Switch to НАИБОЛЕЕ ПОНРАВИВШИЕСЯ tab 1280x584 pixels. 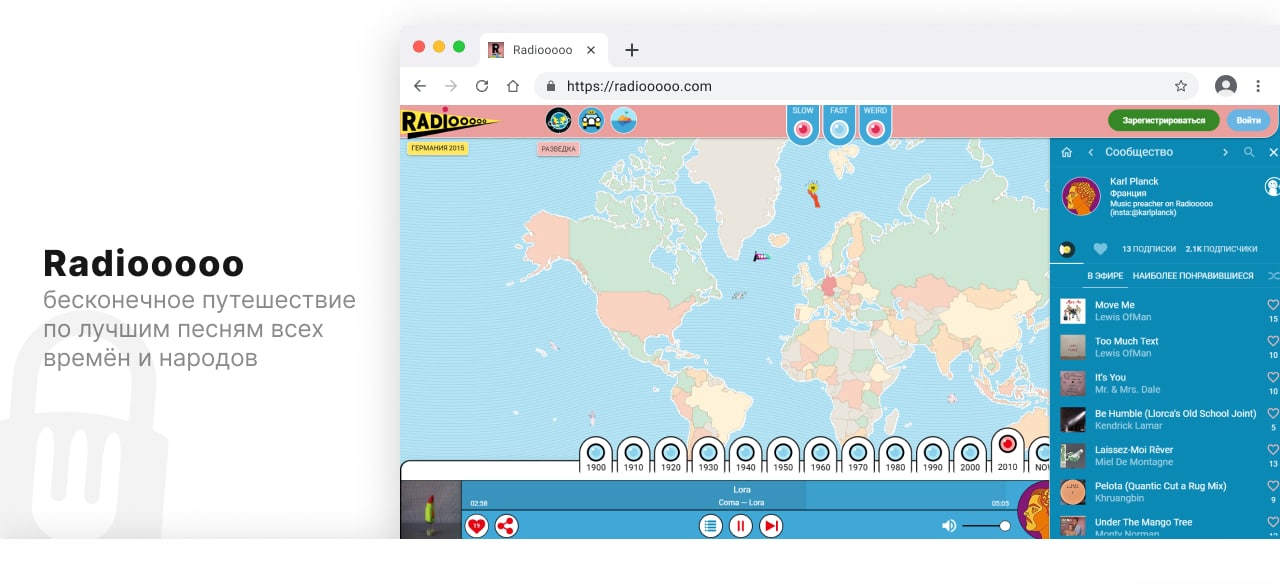point(1193,276)
